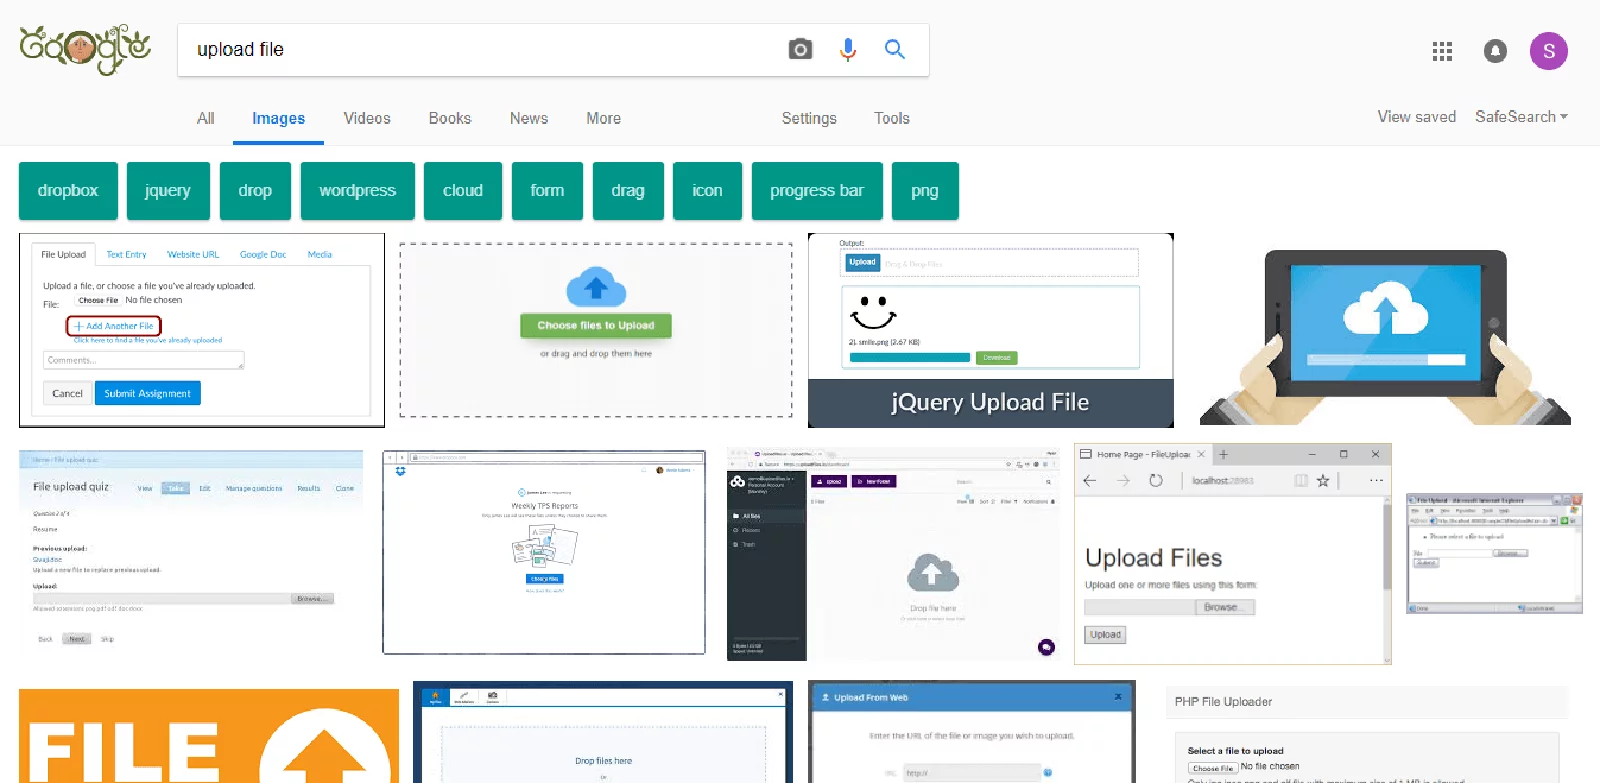Click the magnifying glass search button

coord(895,49)
